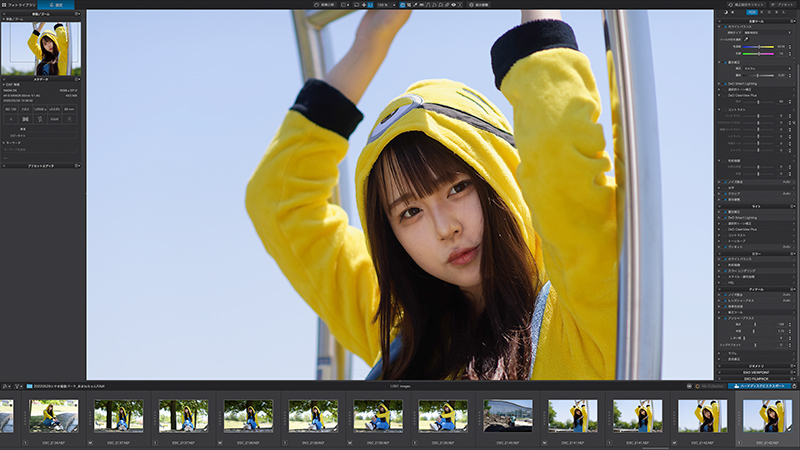Screen dimensions: 800x450
Task: Open the filmstrip filter funnel icon
Action: [x=18, y=386]
